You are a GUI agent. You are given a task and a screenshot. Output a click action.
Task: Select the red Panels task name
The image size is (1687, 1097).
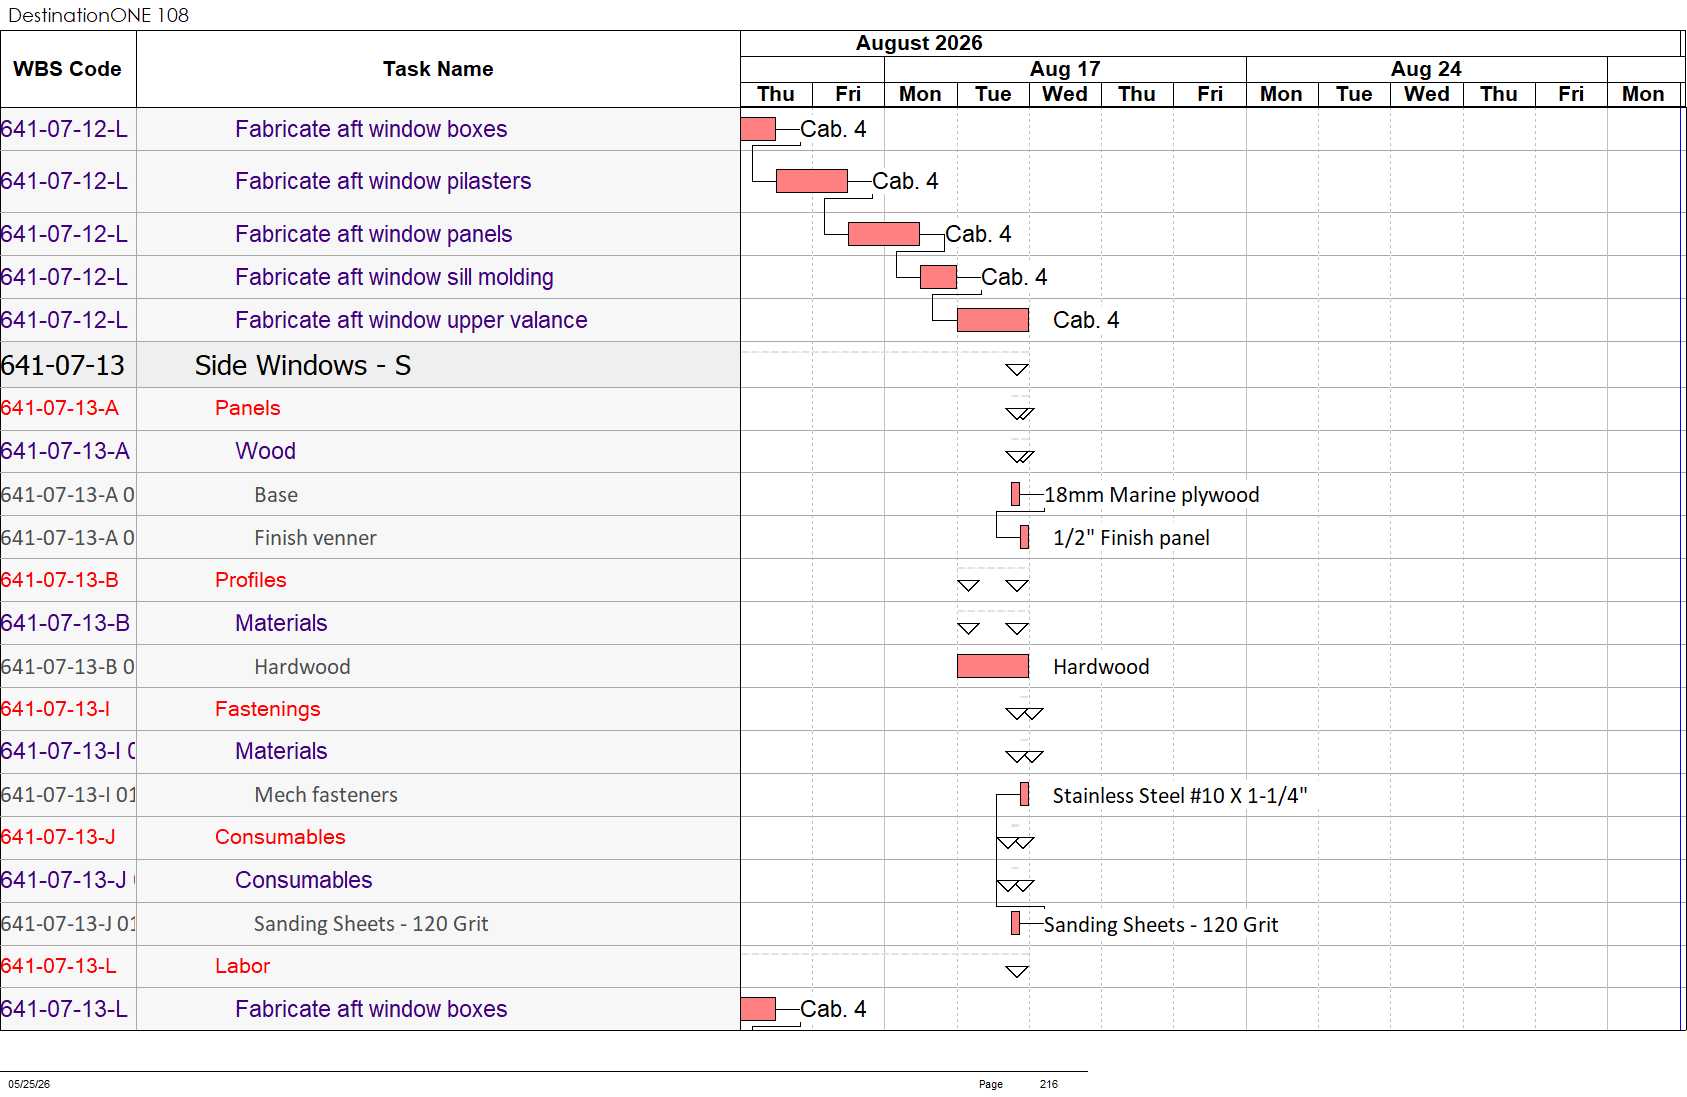click(x=247, y=408)
